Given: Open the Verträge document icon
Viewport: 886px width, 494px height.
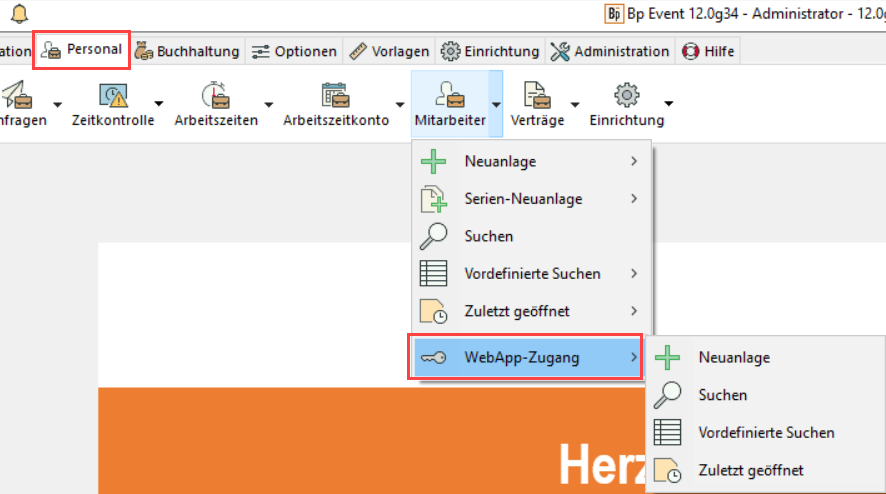Looking at the screenshot, I should pos(537,95).
